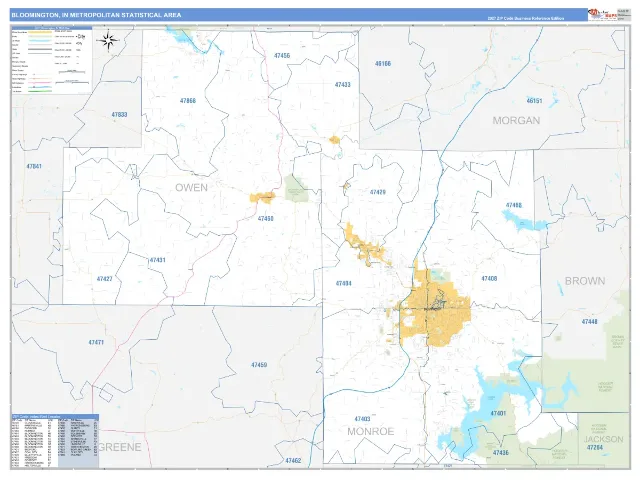Click the blue lake below 47468
The width and height of the screenshot is (640, 480).
[524, 222]
